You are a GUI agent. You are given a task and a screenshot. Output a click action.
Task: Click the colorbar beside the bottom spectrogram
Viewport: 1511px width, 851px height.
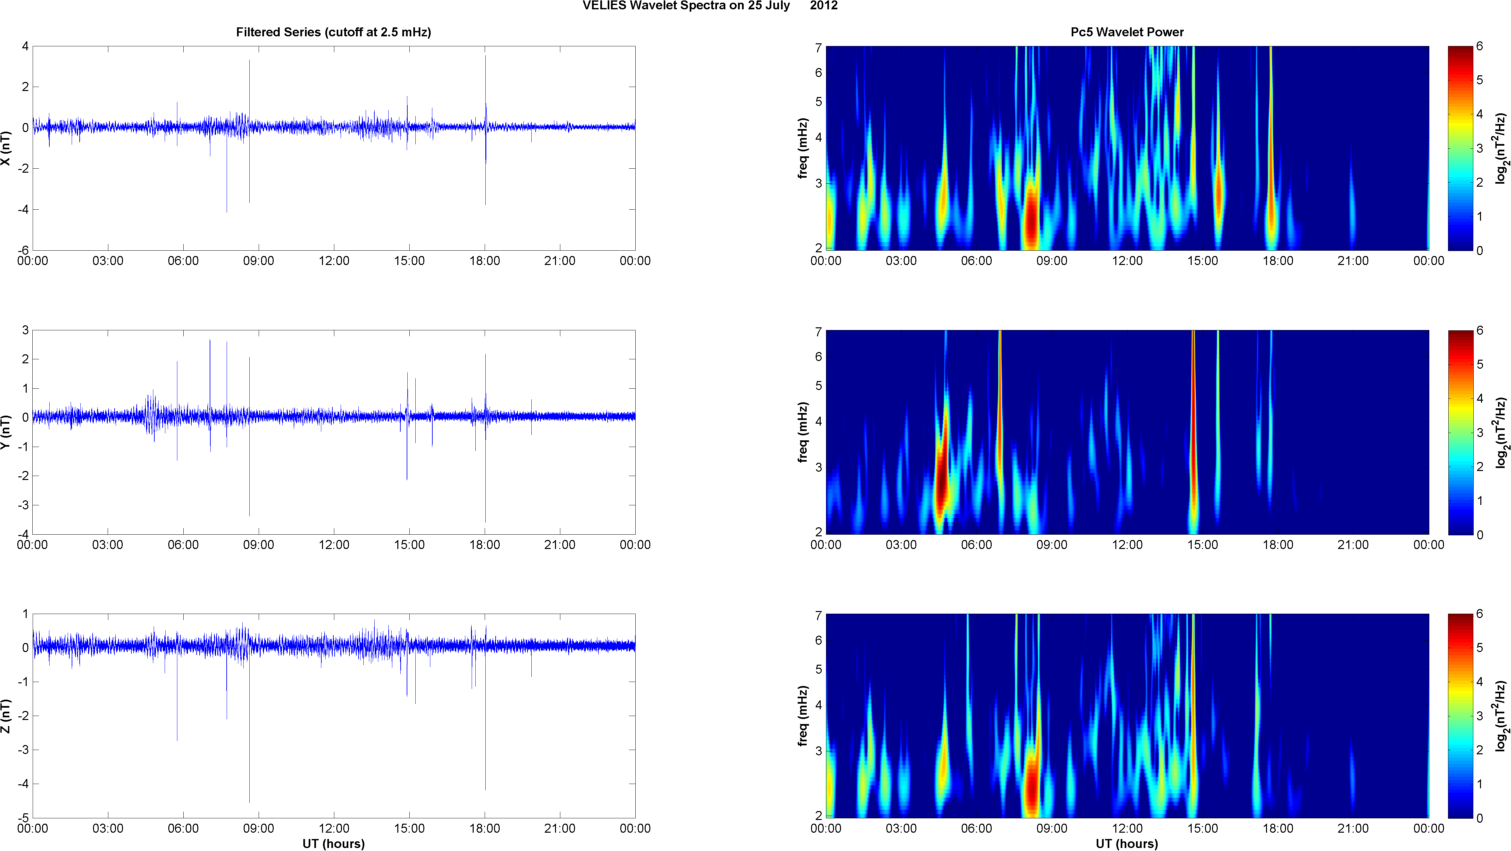tap(1460, 716)
